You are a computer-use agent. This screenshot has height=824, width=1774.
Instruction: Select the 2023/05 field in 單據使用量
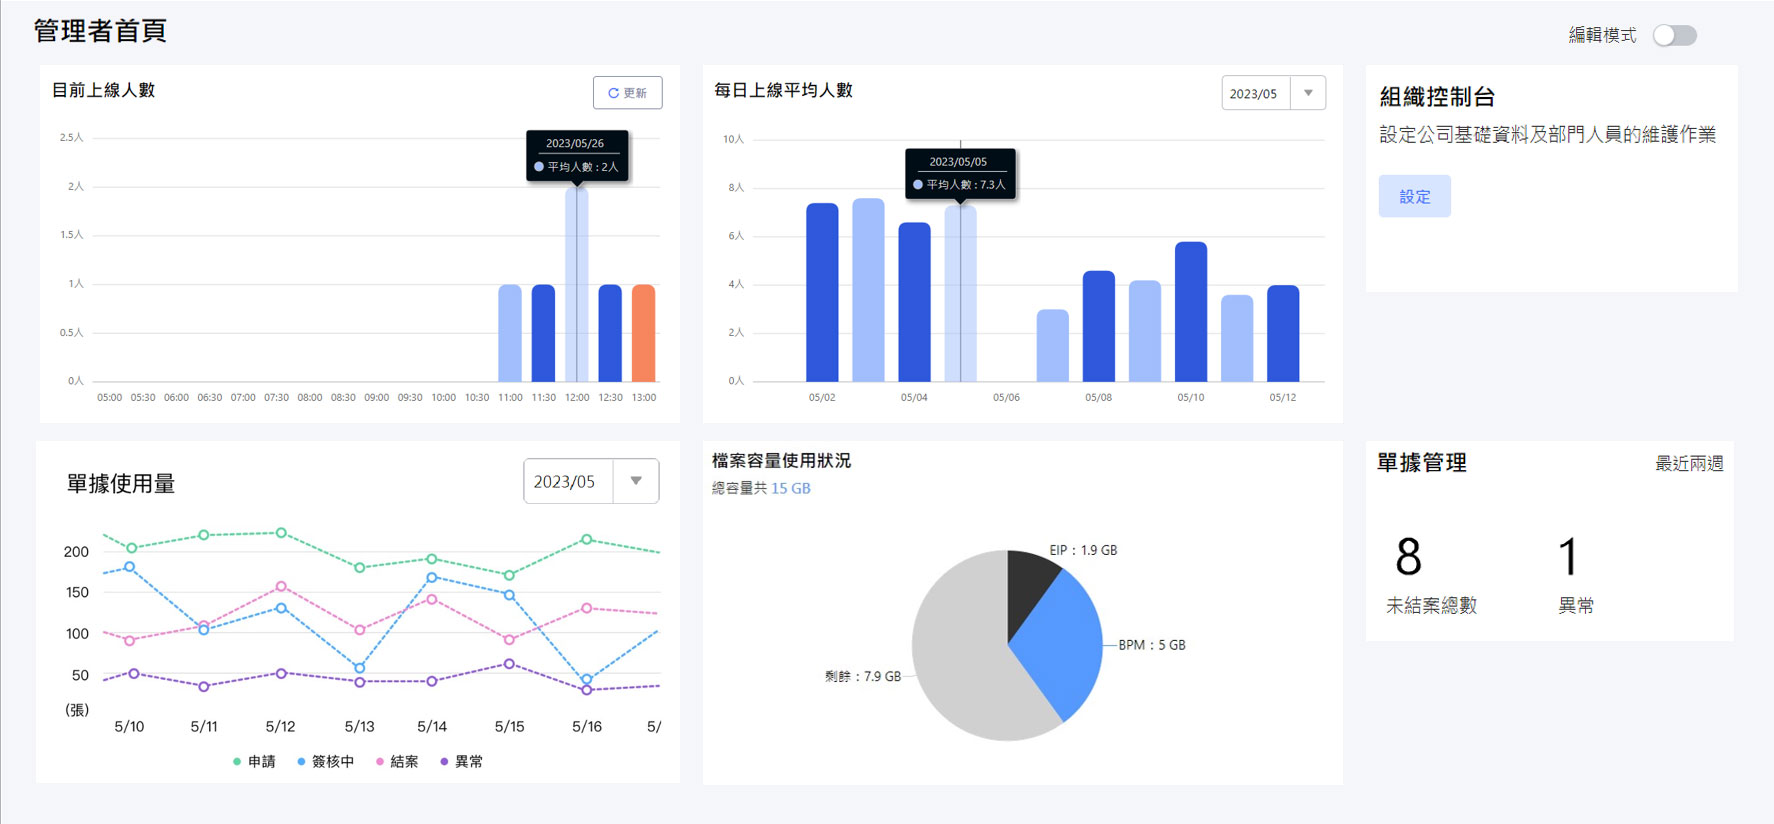[565, 481]
